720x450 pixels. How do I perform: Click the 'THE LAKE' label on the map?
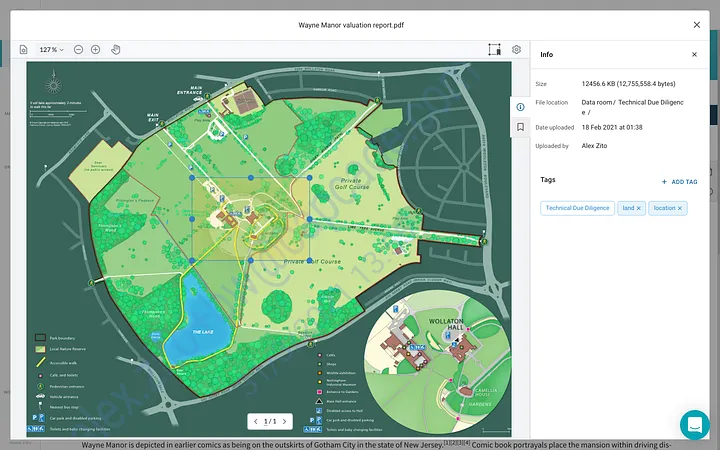tap(202, 332)
